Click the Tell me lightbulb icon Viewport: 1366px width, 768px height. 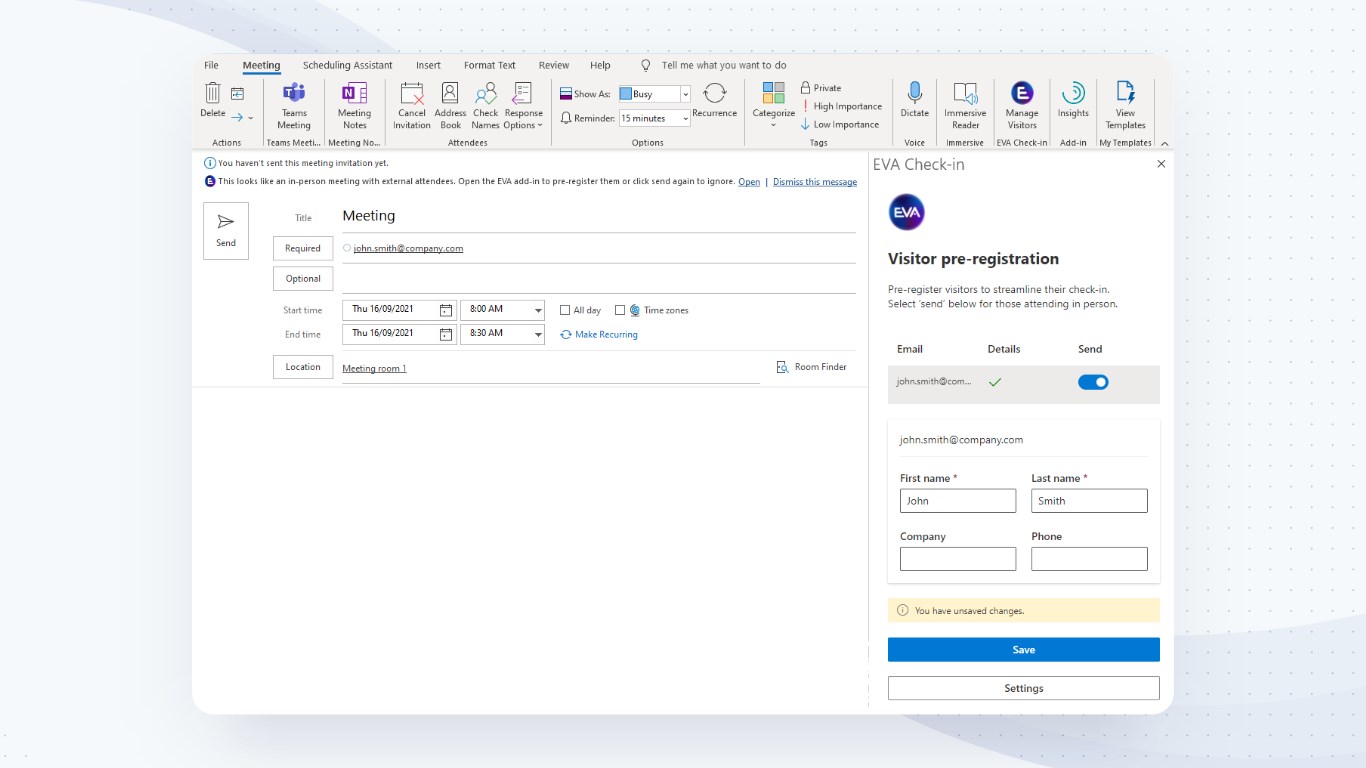coord(645,65)
